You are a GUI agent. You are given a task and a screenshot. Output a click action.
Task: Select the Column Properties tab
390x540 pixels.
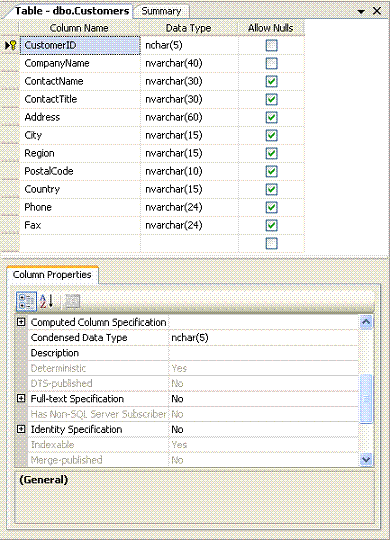pos(52,275)
